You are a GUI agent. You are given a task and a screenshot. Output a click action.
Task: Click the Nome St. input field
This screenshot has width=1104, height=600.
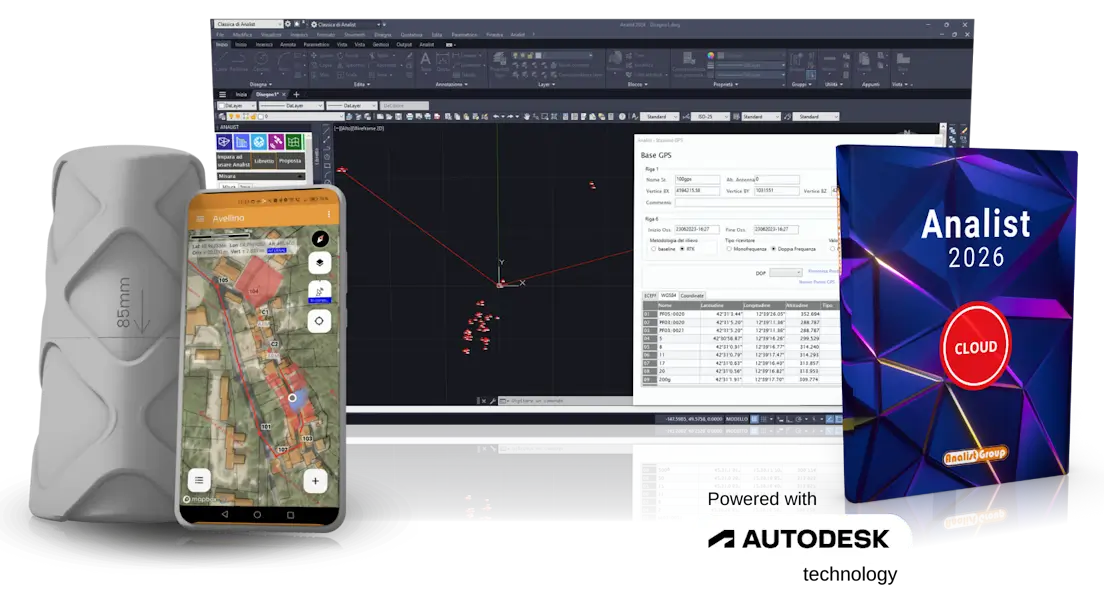(697, 180)
